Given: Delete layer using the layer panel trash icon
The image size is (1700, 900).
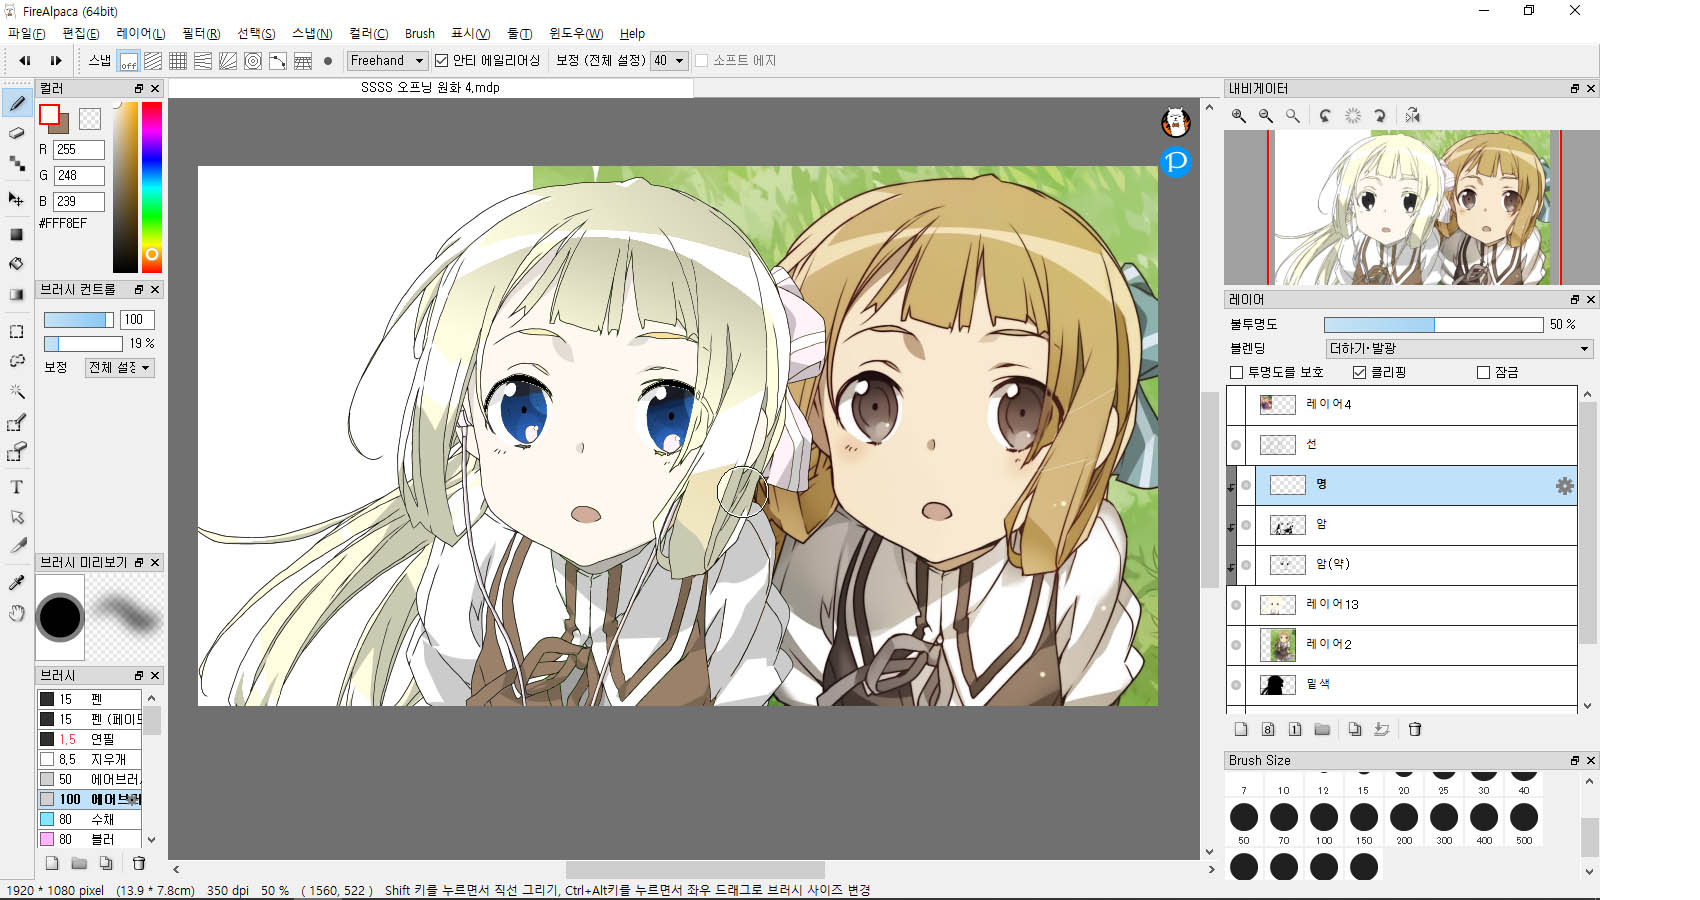Looking at the screenshot, I should 1414,729.
